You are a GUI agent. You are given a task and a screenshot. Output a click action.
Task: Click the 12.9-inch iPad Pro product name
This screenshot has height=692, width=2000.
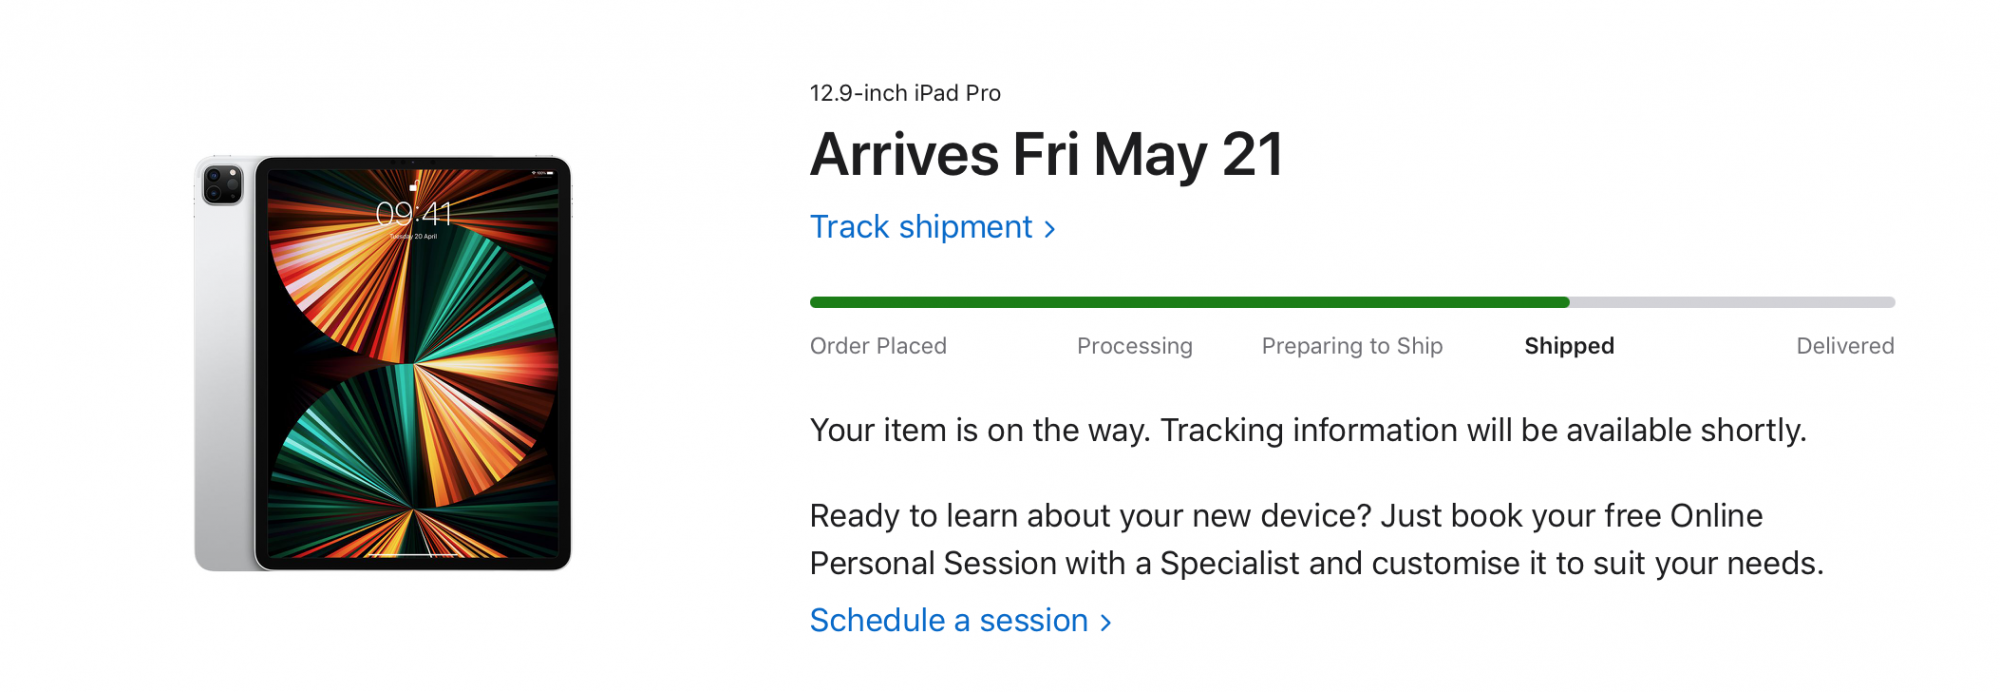[x=904, y=93]
